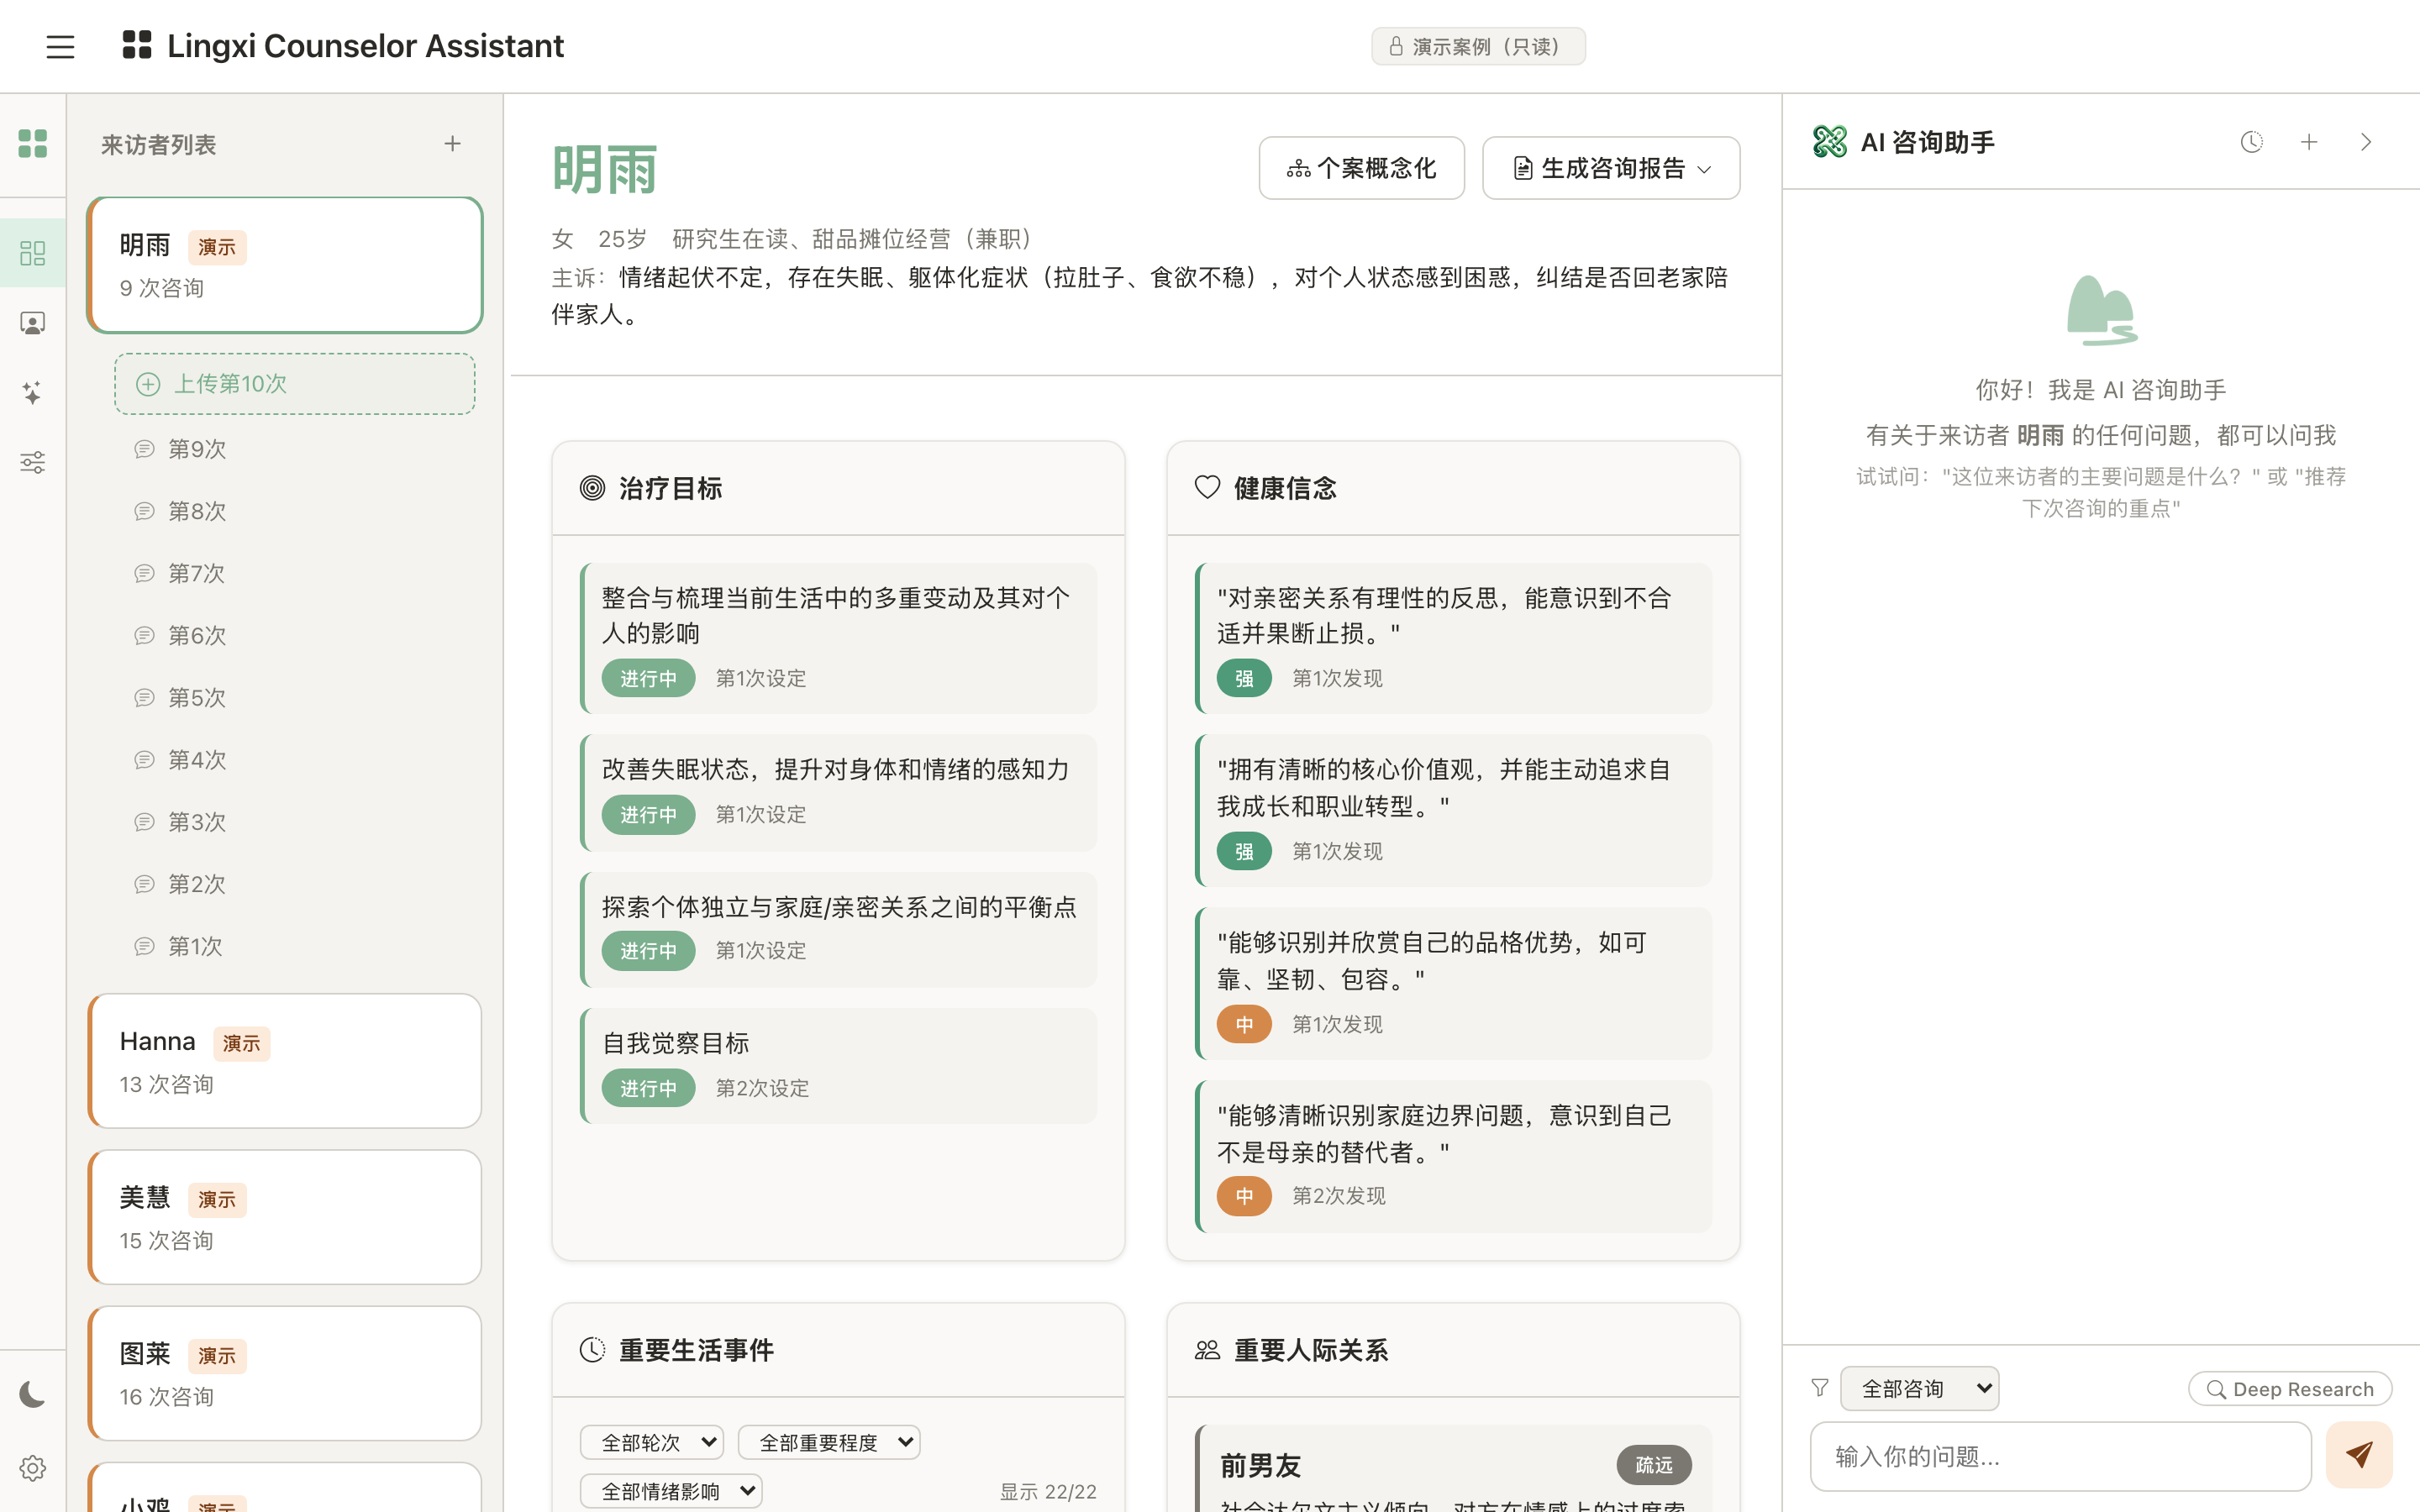The height and width of the screenshot is (1512, 2420).
Task: Send the question with paper plane button
Action: click(2359, 1455)
